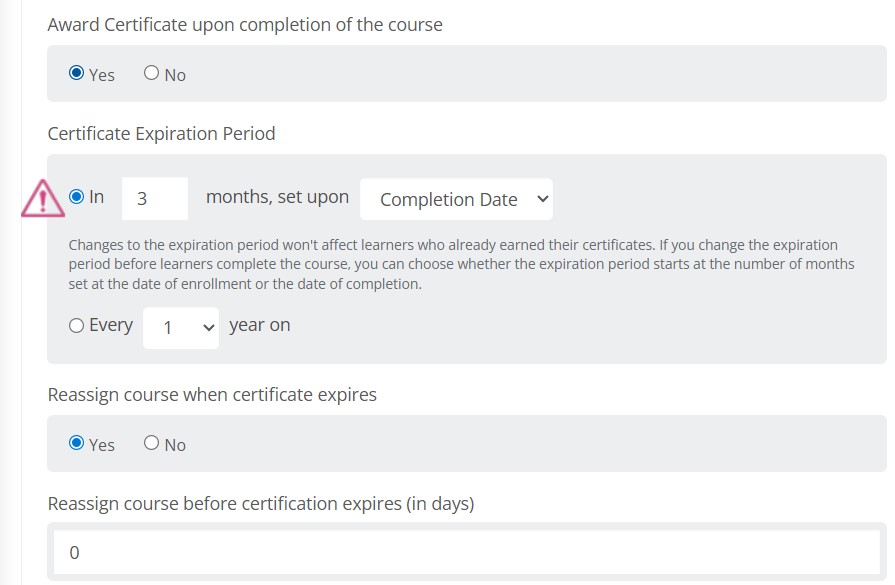Click the 'Award Certificate upon completion of the course' label
895x585 pixels.
245,25
